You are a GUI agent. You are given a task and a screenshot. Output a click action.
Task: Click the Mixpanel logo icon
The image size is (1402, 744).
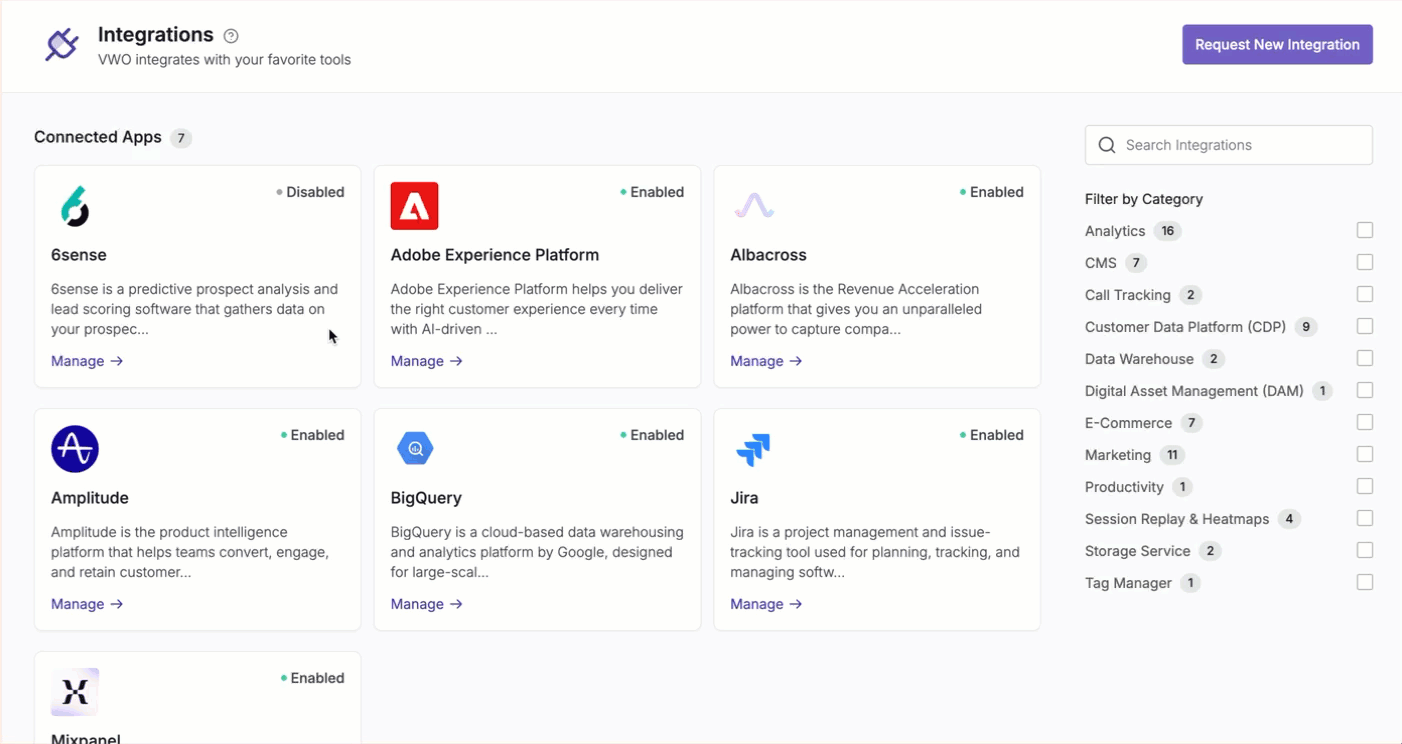point(75,692)
